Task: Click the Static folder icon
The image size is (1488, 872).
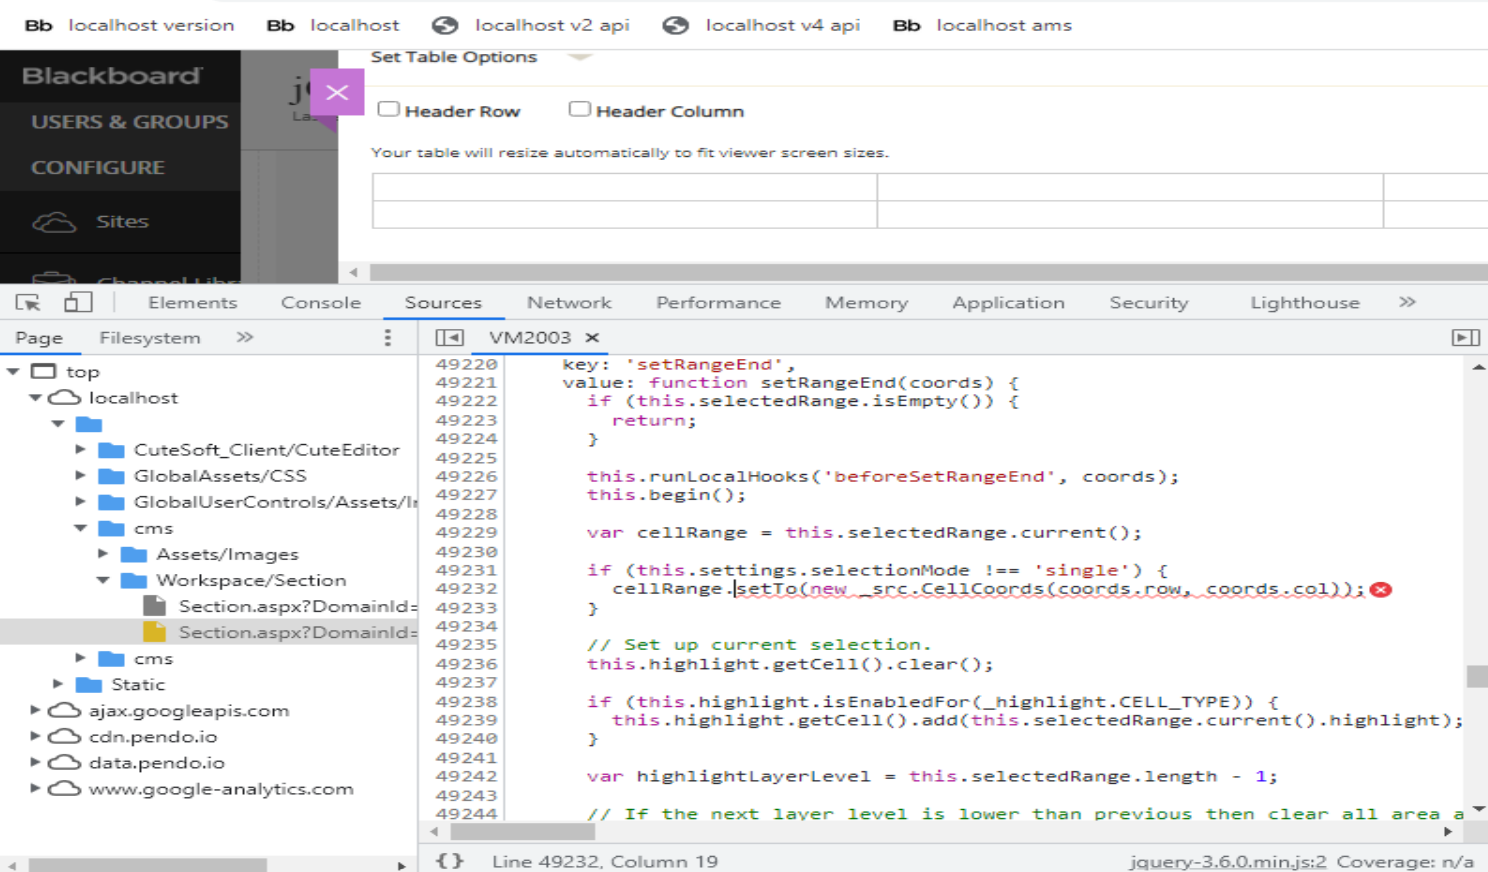Action: click(89, 684)
